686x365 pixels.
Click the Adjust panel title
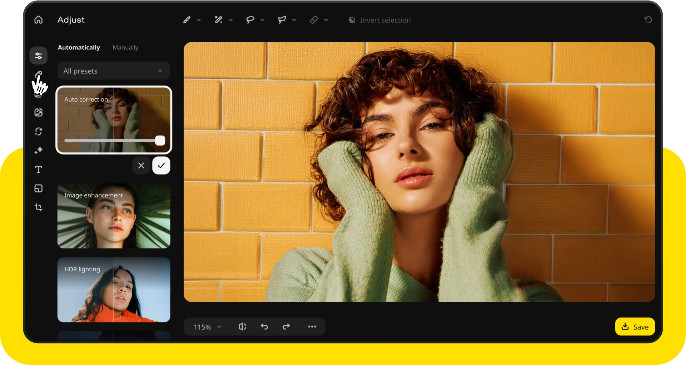coord(71,20)
